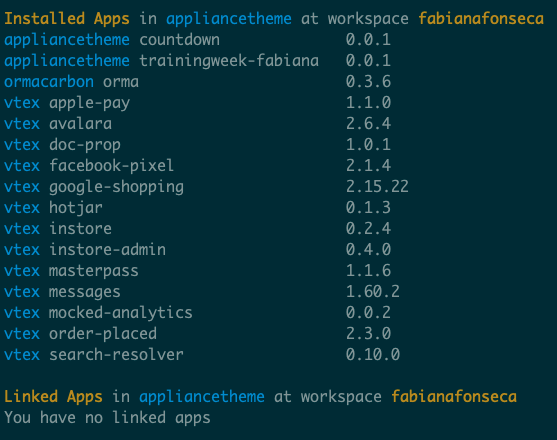Screen dimensions: 557x440
Task: Click 'vtex' vendor beside search-resolver
Action: point(22,355)
